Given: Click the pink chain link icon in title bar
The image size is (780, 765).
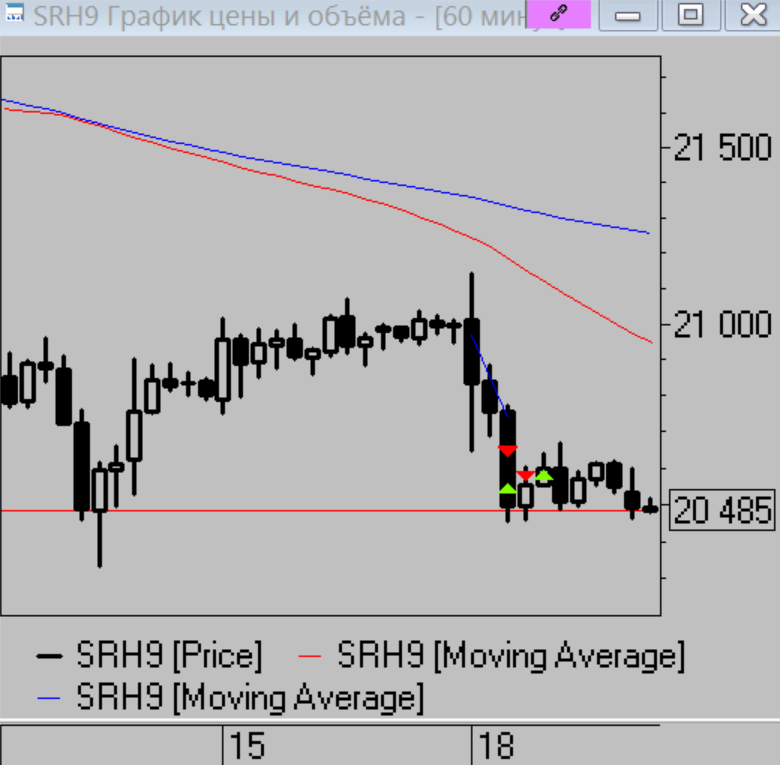Looking at the screenshot, I should [x=559, y=14].
